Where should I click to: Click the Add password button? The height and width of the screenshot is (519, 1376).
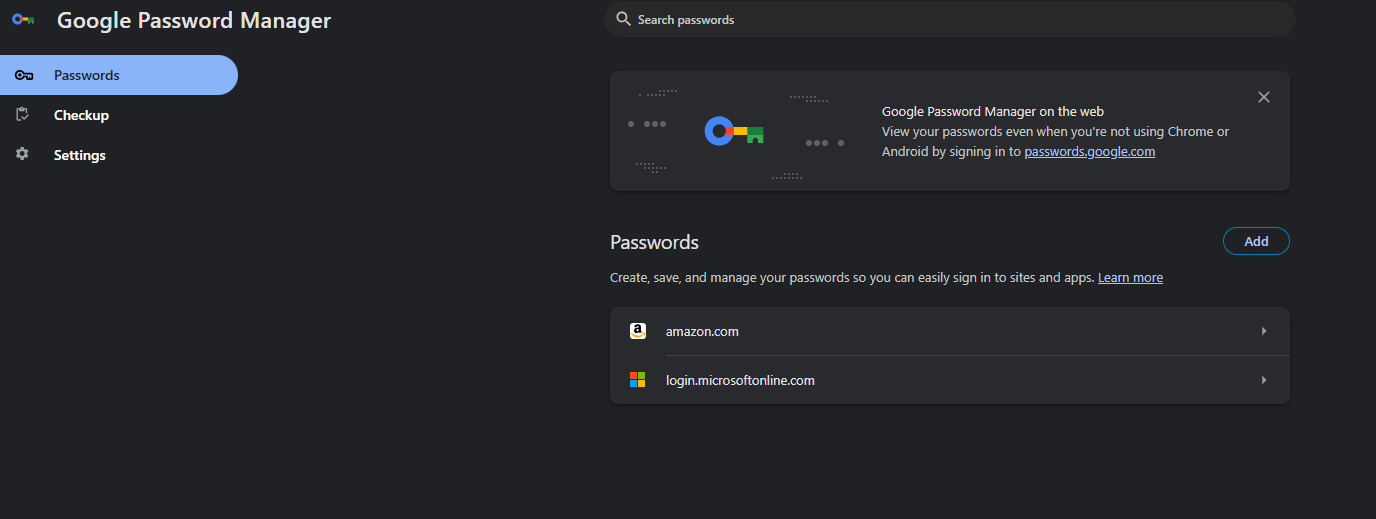coord(1256,241)
